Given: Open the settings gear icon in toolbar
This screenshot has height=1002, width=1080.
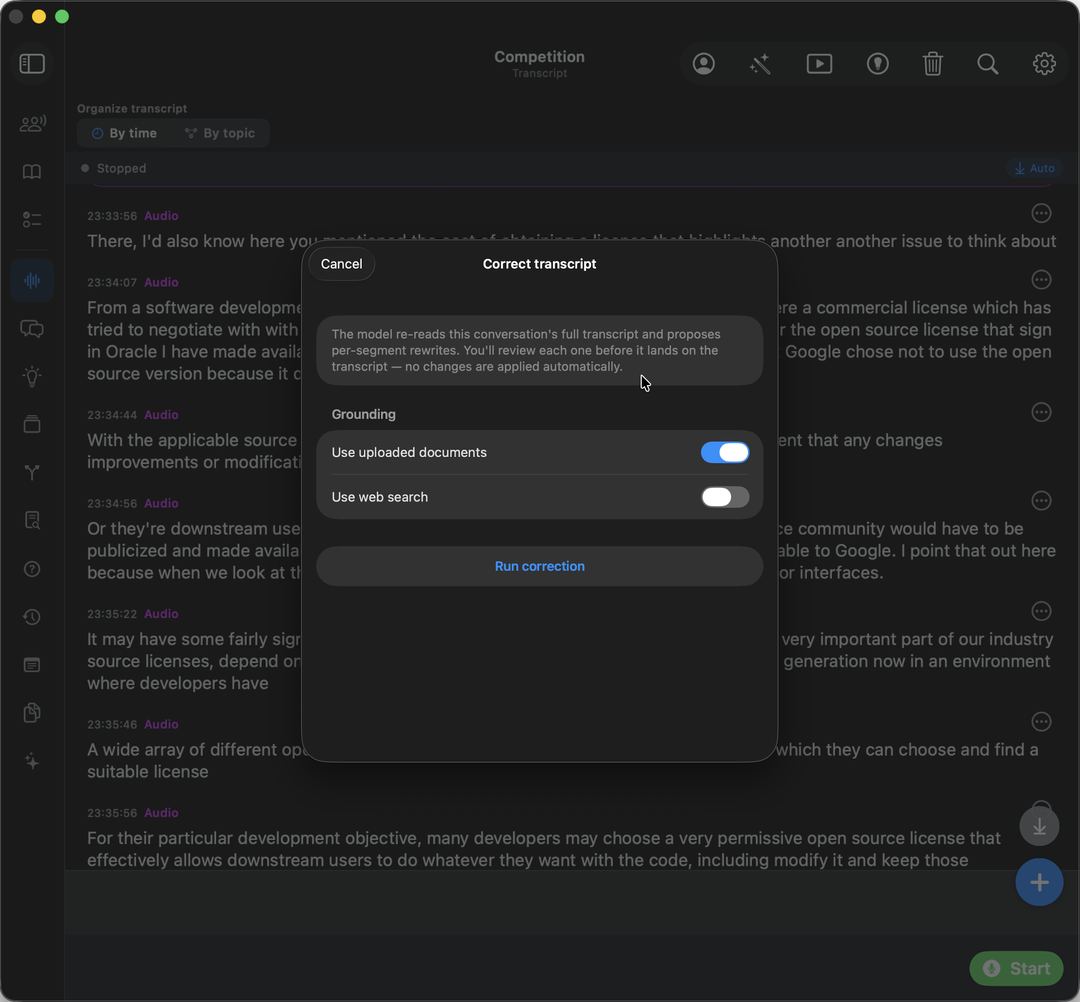Looking at the screenshot, I should [1044, 64].
